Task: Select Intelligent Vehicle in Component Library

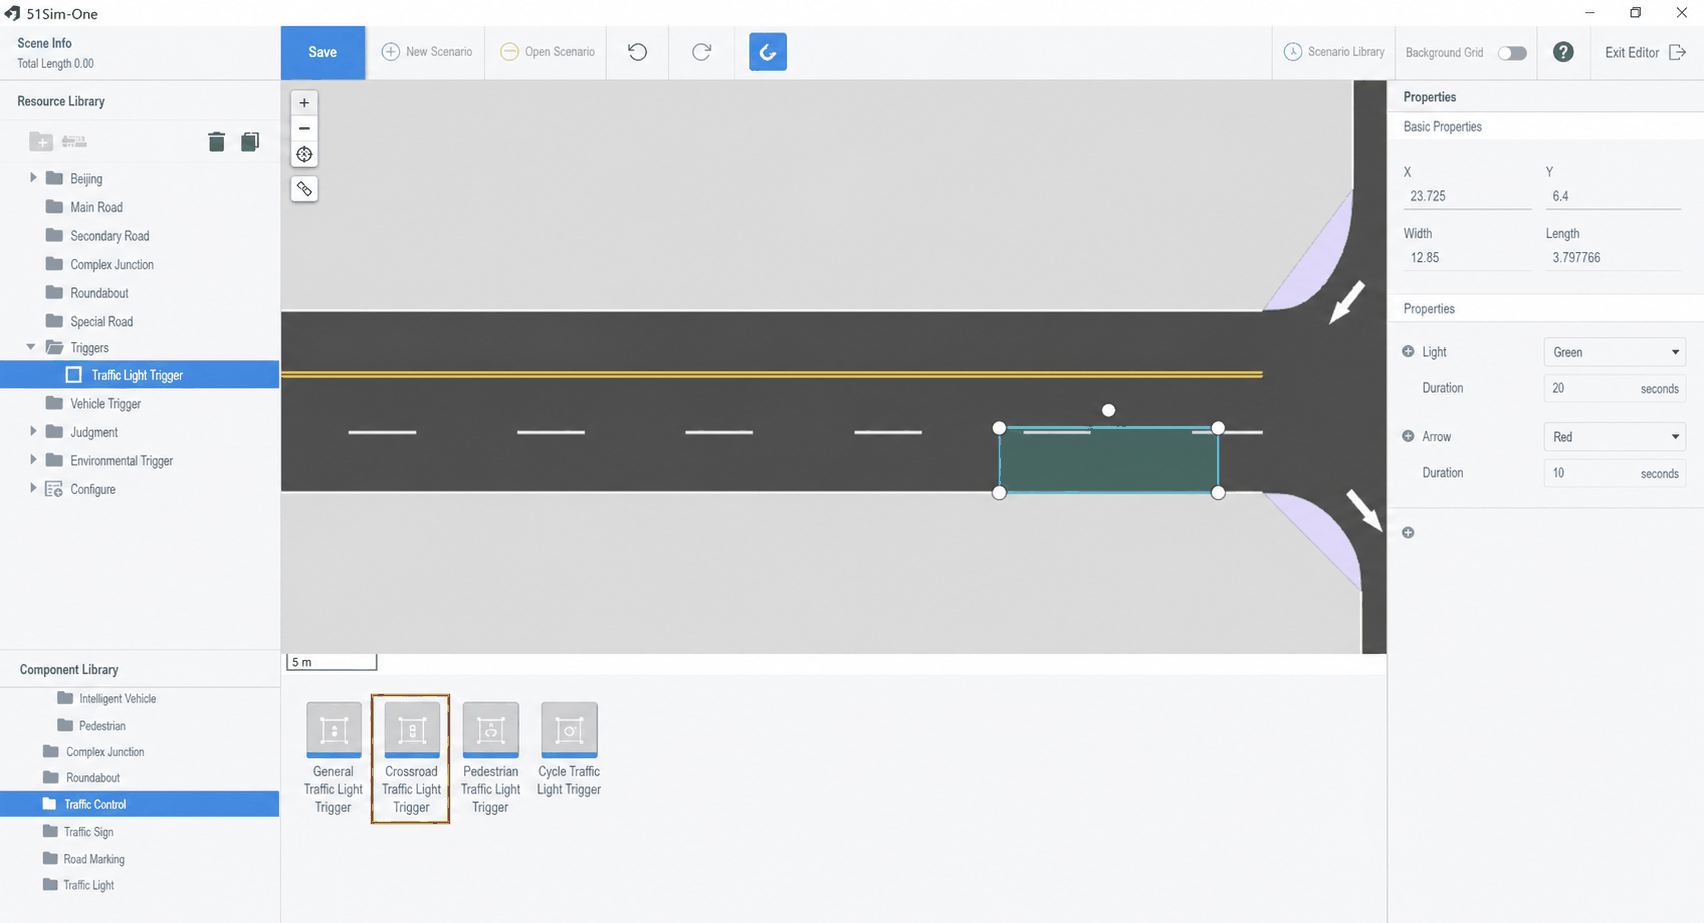Action: 117,698
